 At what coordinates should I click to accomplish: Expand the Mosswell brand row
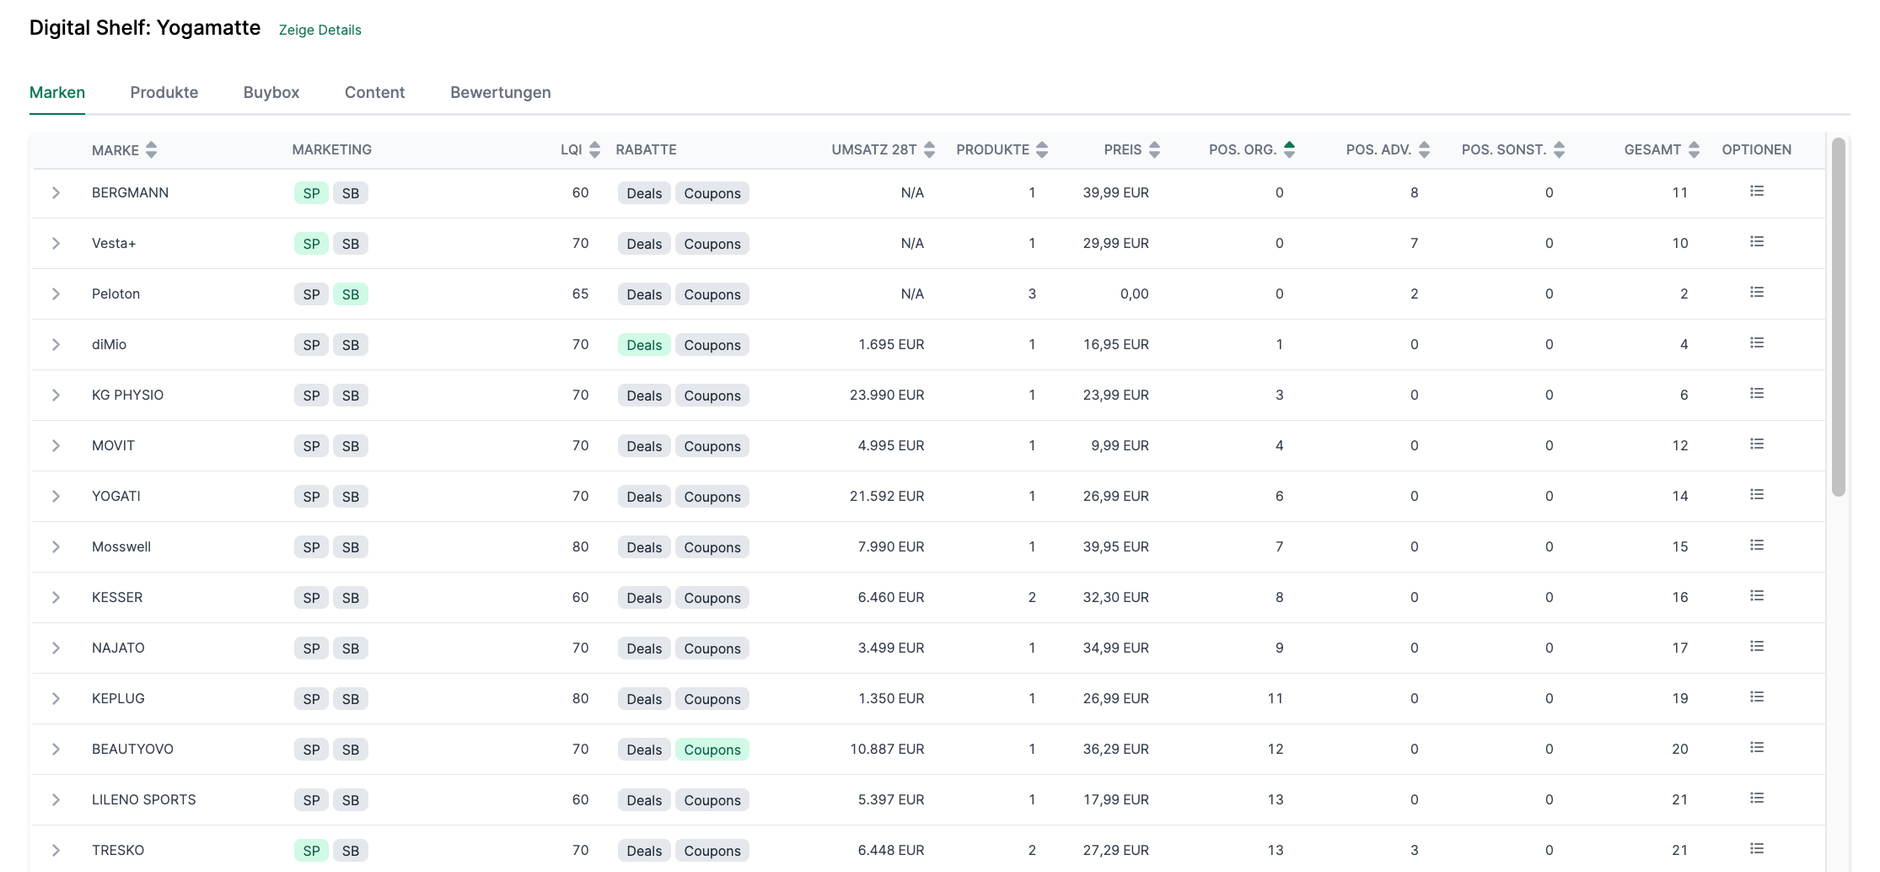[x=56, y=547]
